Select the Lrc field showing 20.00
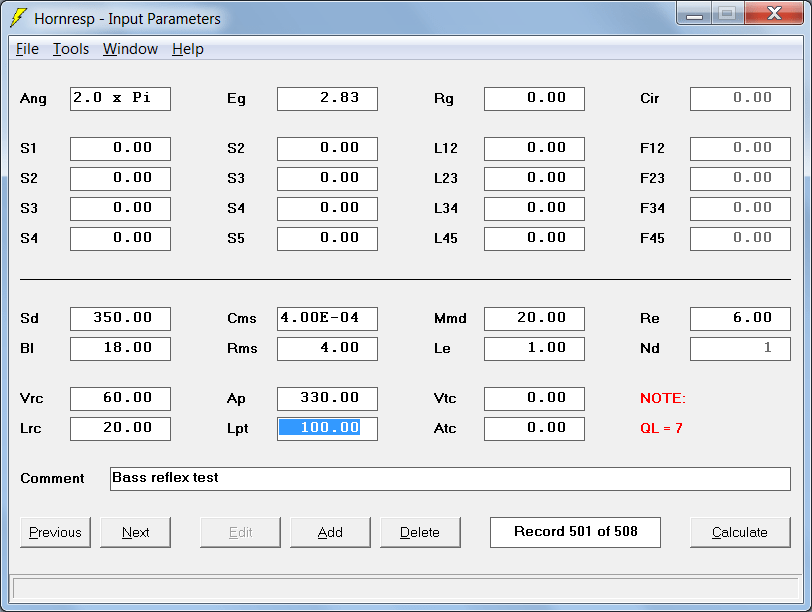This screenshot has height=612, width=812. click(x=120, y=429)
